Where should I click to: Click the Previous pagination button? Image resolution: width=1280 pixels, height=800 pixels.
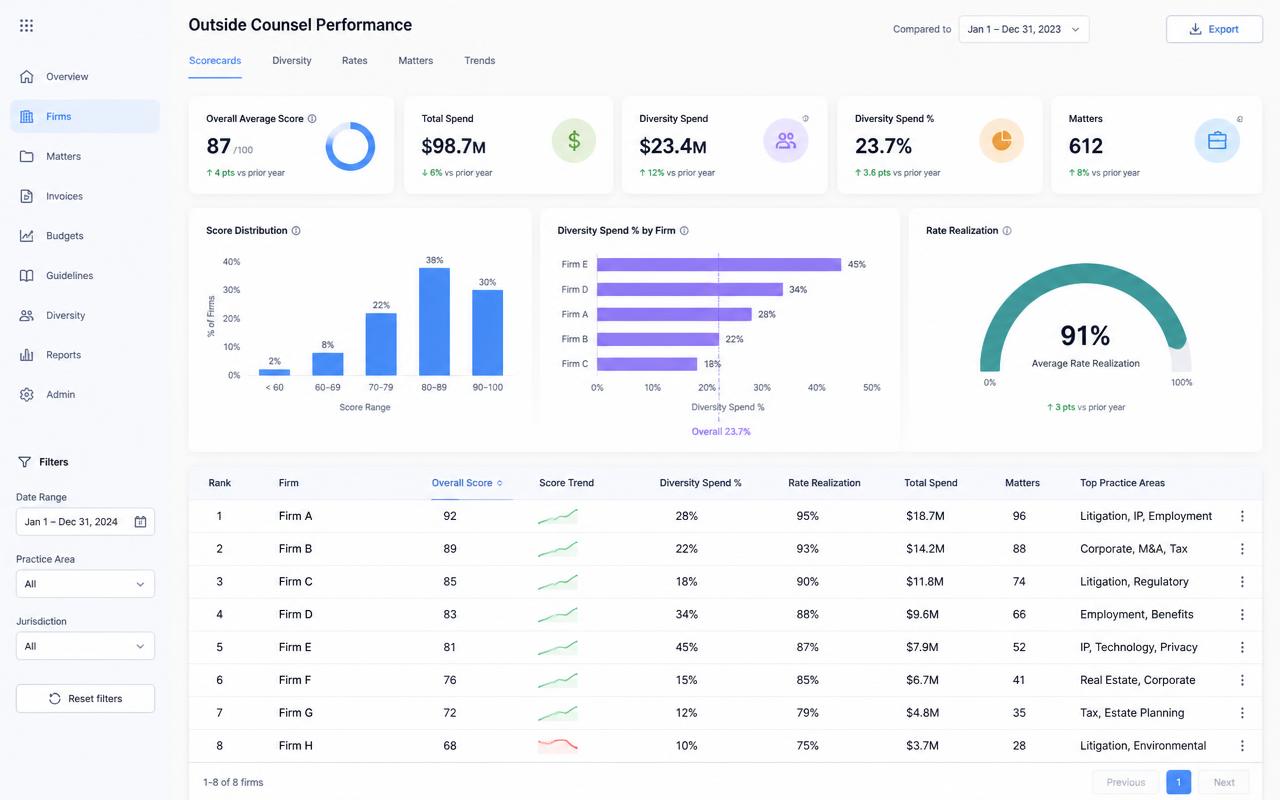click(1126, 782)
